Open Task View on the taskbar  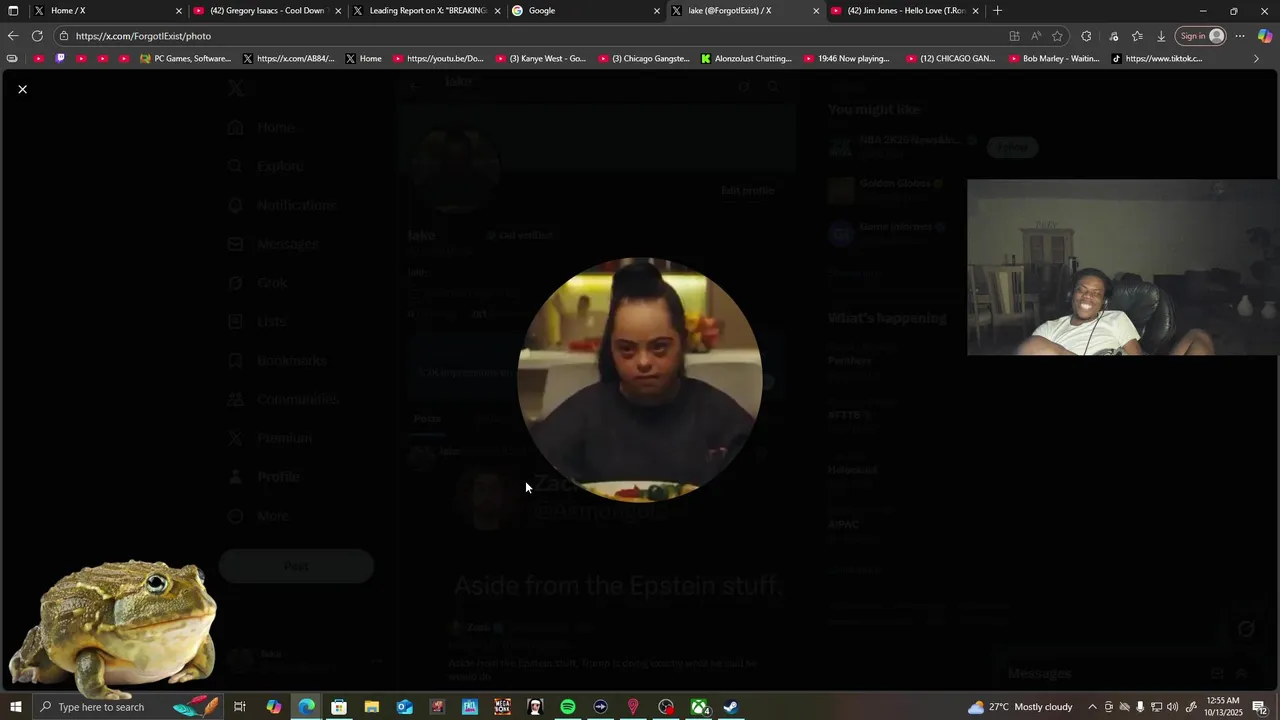coord(240,707)
